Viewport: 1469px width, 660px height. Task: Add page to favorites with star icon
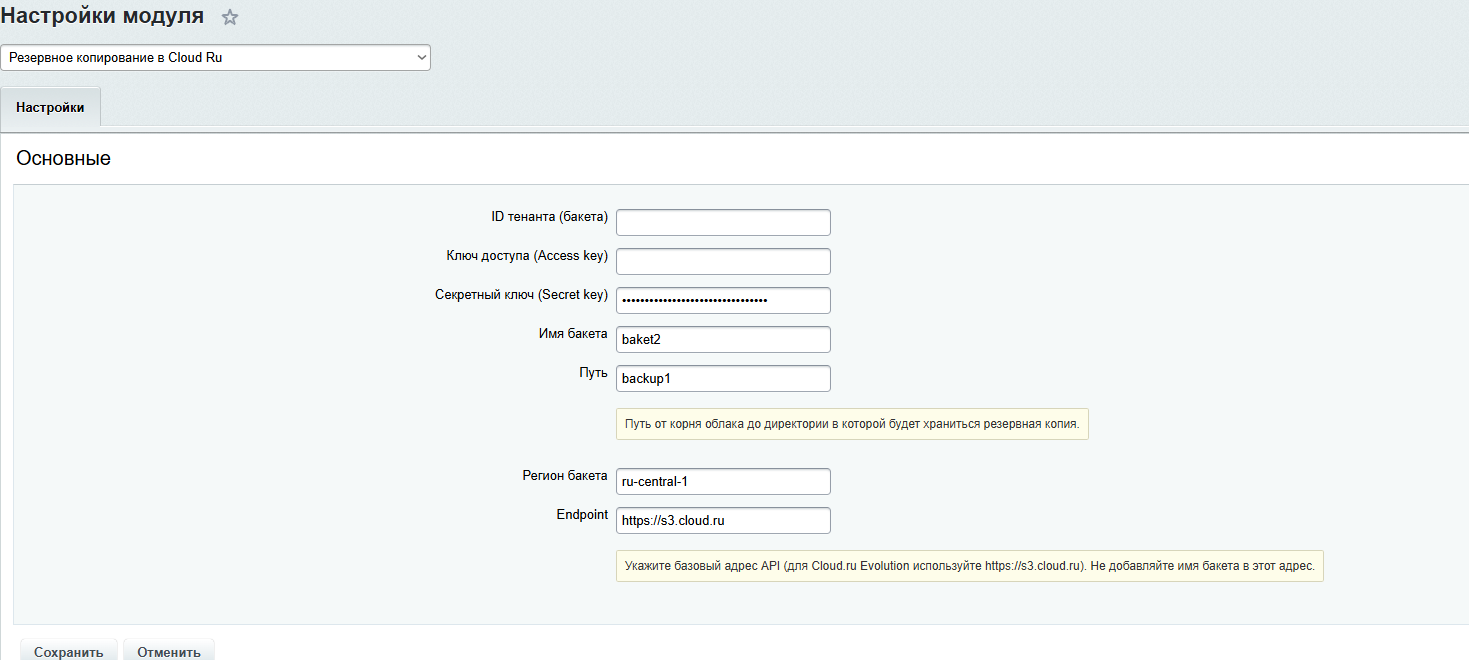(x=230, y=17)
